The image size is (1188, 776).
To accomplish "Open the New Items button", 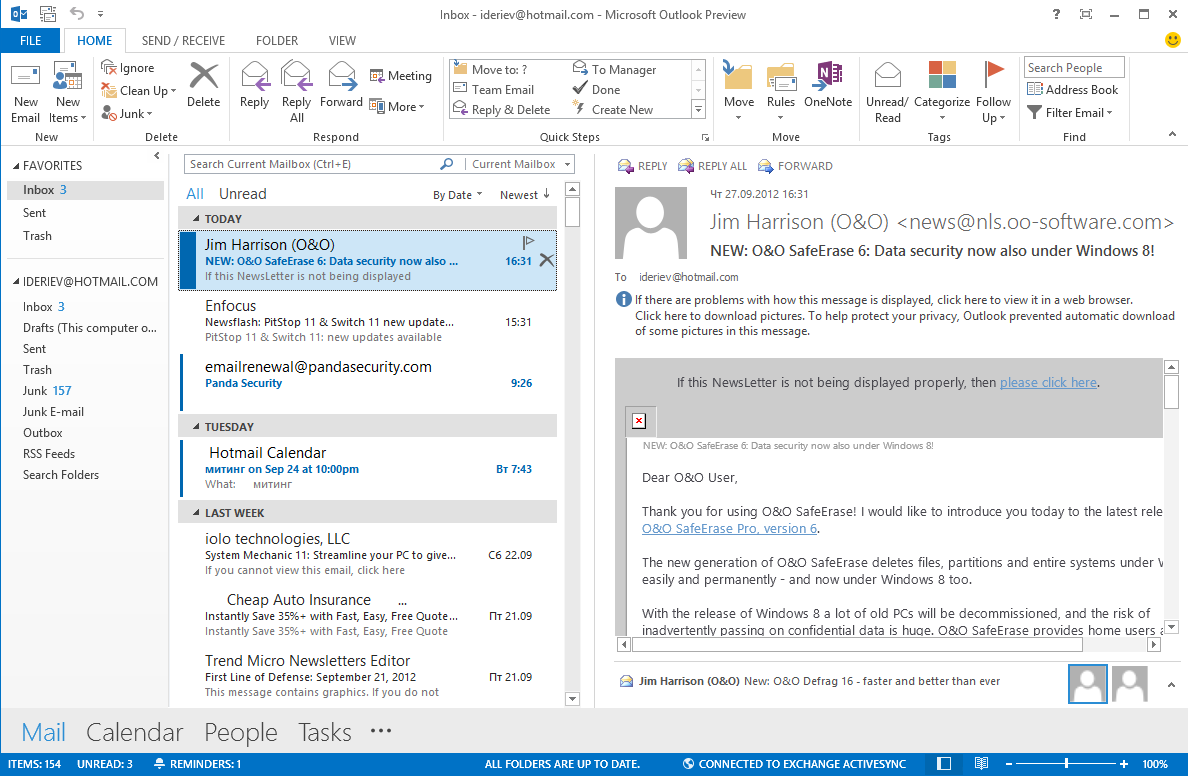I will coord(67,92).
